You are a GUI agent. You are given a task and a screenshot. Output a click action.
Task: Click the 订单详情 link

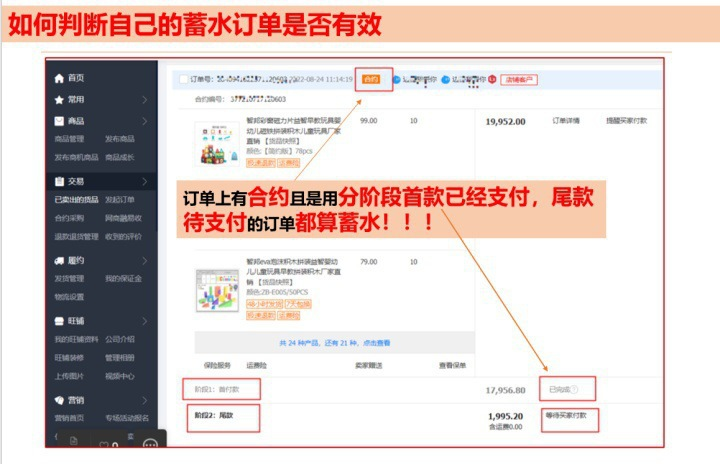pyautogui.click(x=567, y=120)
